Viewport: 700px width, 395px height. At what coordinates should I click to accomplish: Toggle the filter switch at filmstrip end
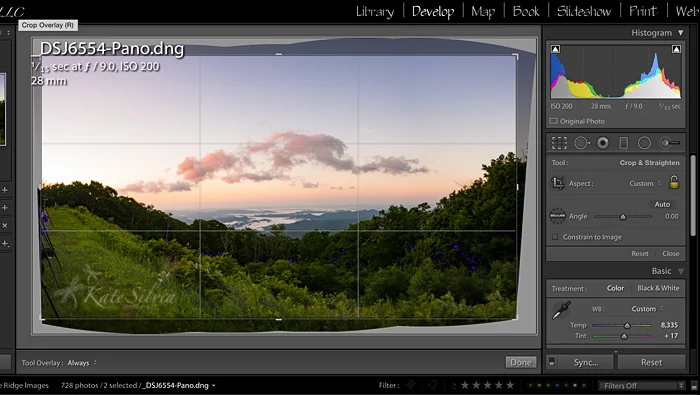(694, 385)
